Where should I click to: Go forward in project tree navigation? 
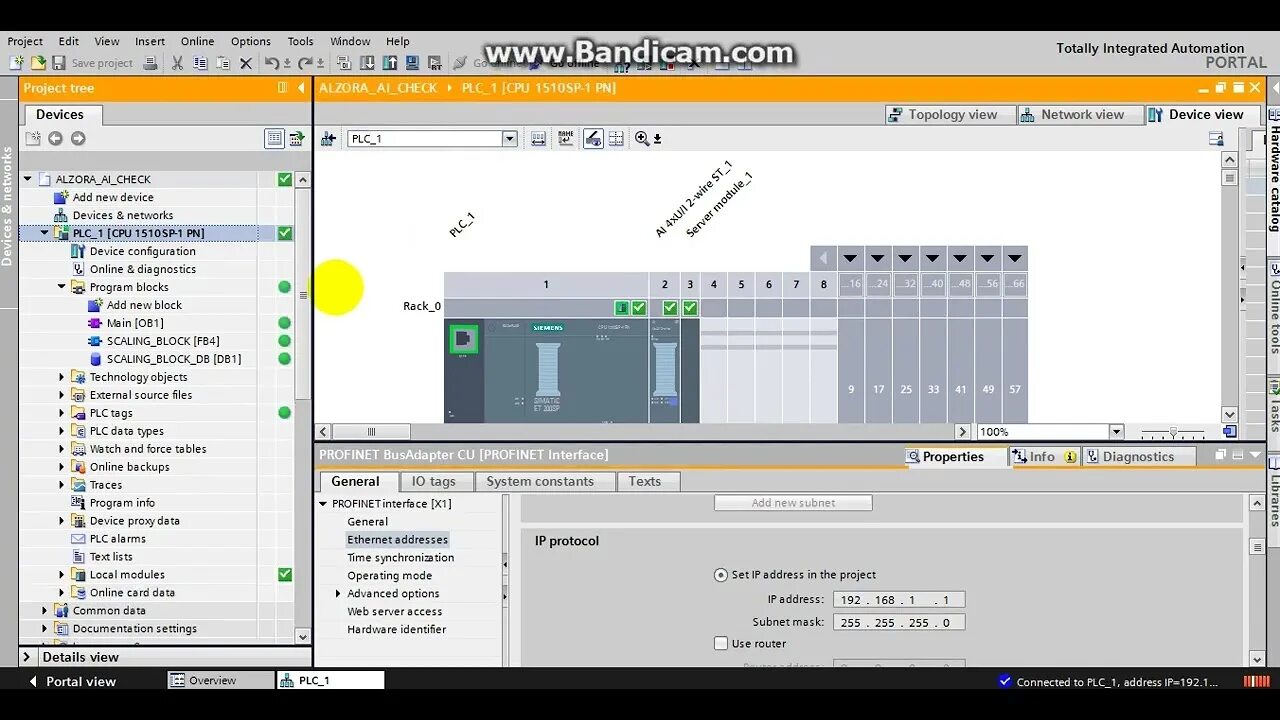[78, 139]
